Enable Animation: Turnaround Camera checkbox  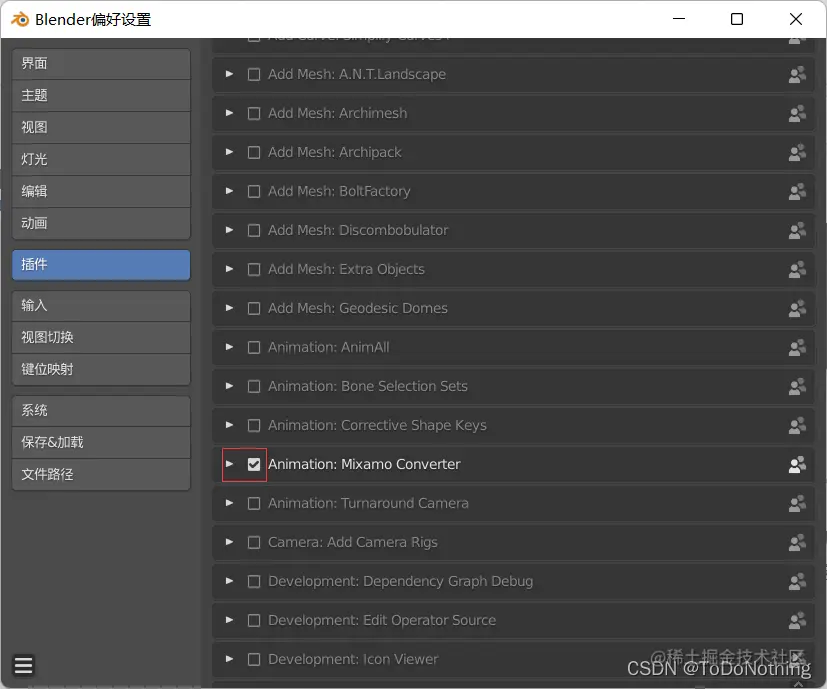point(254,504)
